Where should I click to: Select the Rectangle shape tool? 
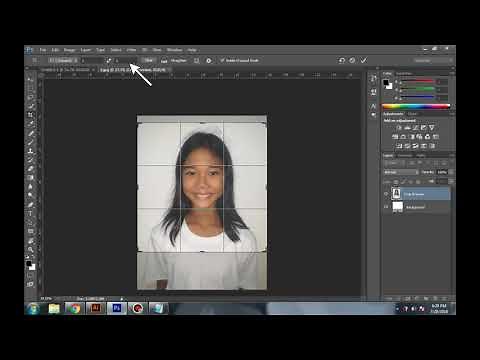tap(30, 231)
